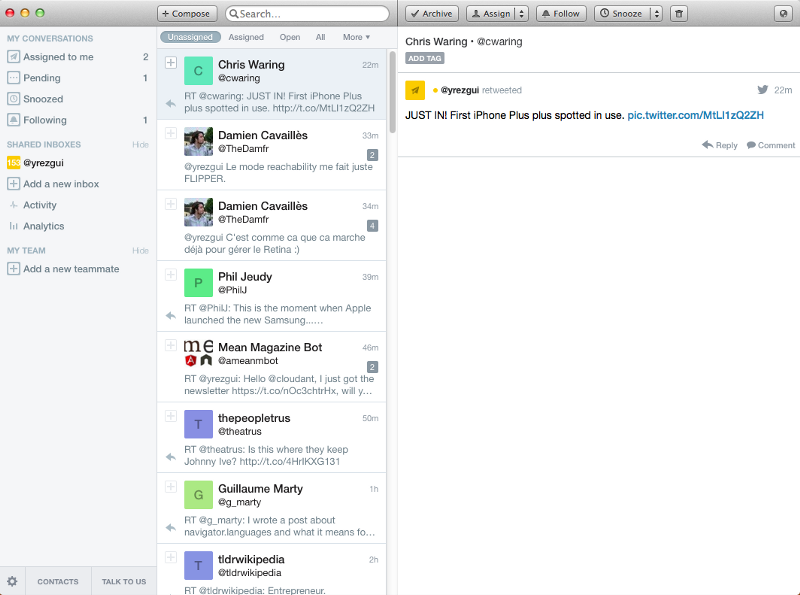Viewport: 800px width, 595px height.
Task: Expand the Assign dropdown arrows
Action: (x=522, y=14)
